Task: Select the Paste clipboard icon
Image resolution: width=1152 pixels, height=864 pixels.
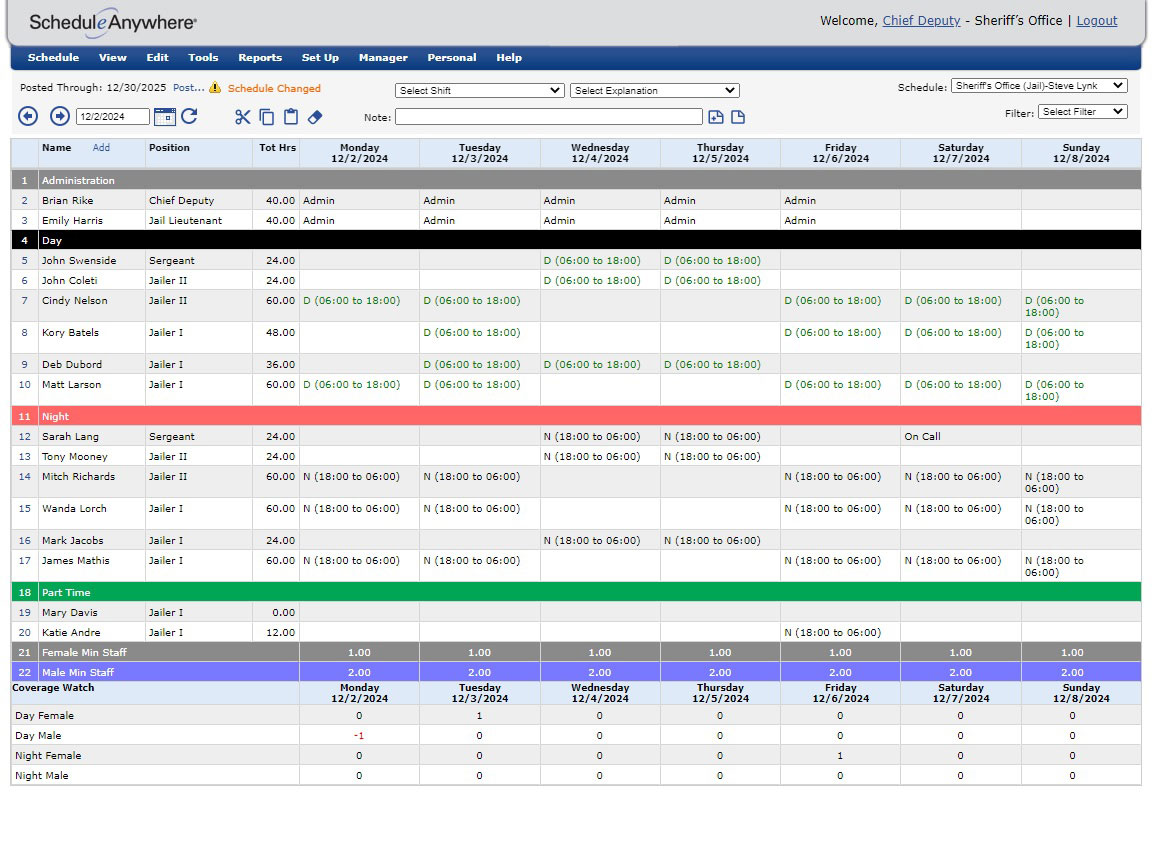Action: pos(291,117)
